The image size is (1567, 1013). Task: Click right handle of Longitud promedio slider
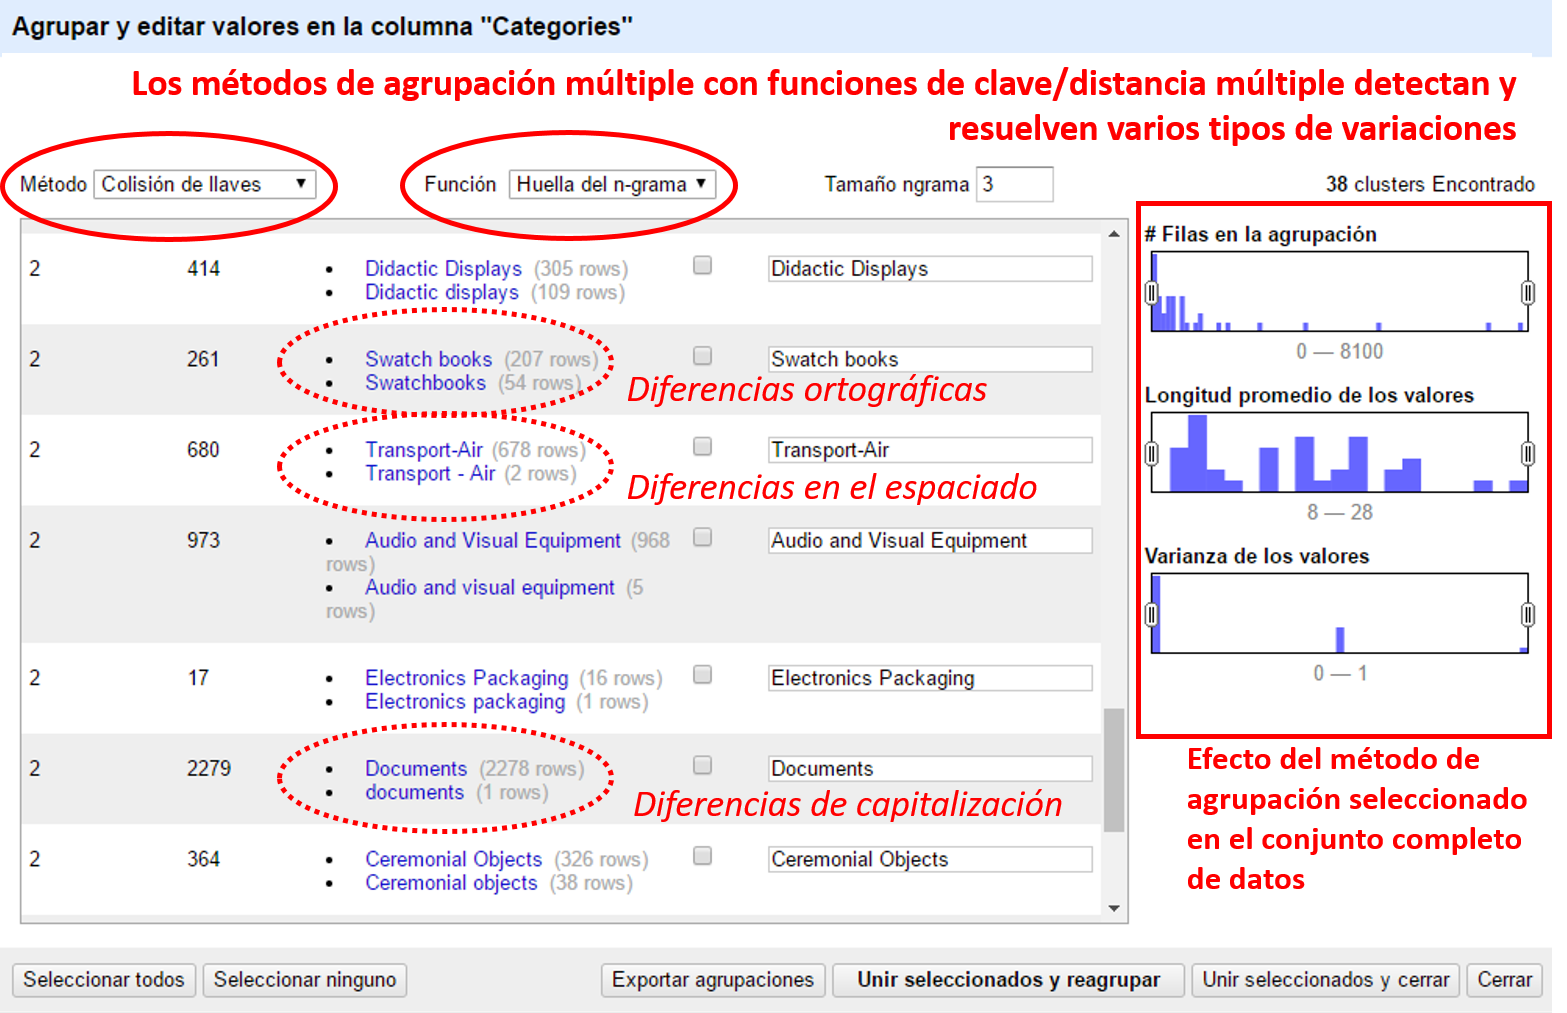click(1527, 453)
